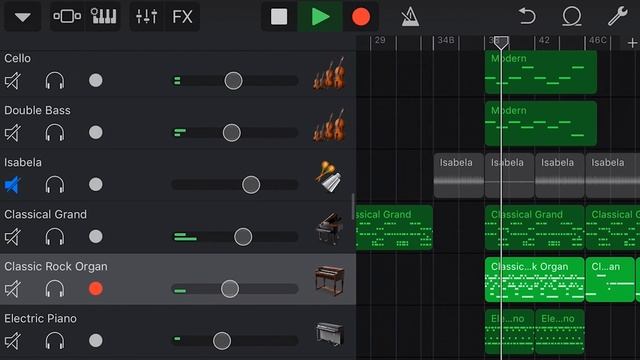Toggle the metronome
The height and width of the screenshot is (360, 640).
[x=410, y=17]
